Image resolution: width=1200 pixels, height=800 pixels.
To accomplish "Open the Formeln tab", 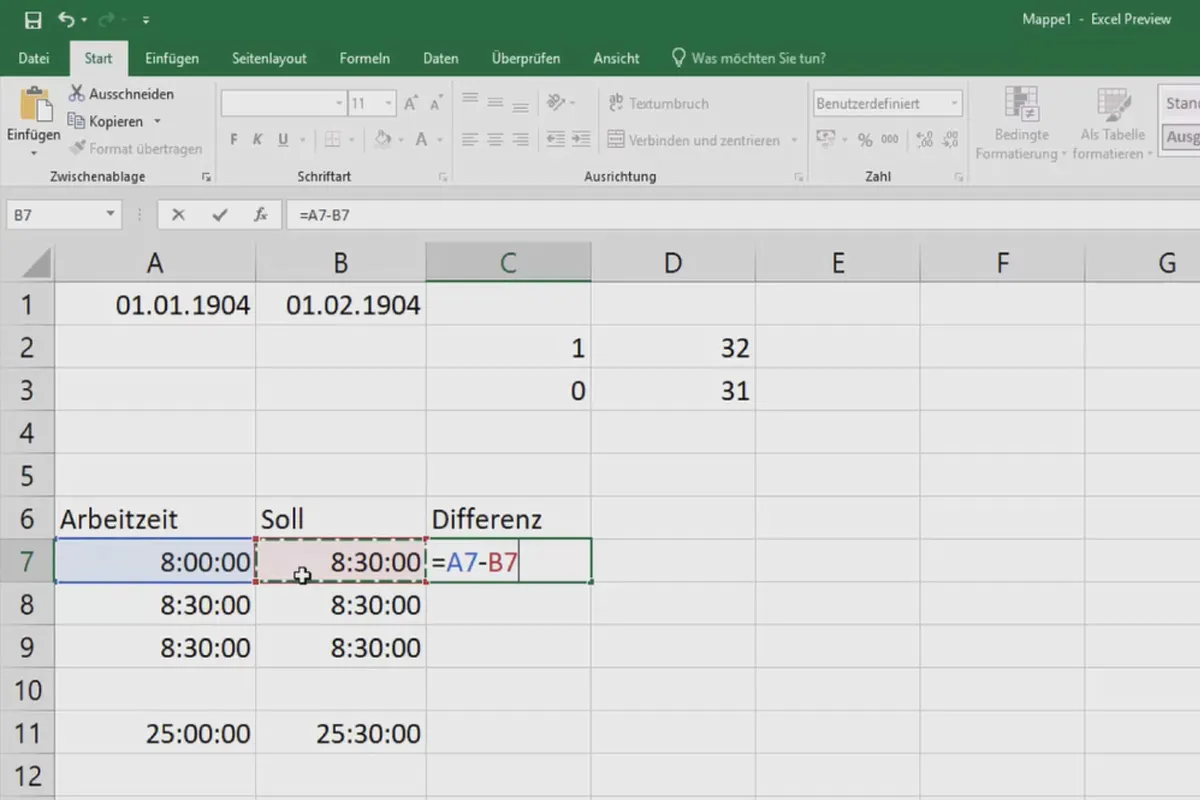I will [x=365, y=58].
